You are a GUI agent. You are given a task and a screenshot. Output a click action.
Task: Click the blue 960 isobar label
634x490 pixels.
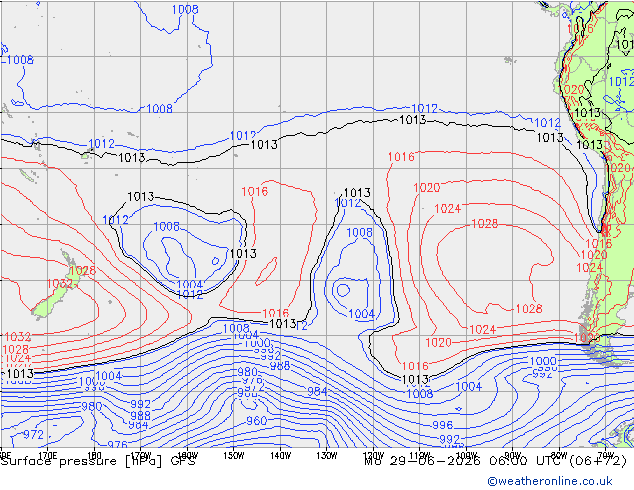(x=256, y=421)
